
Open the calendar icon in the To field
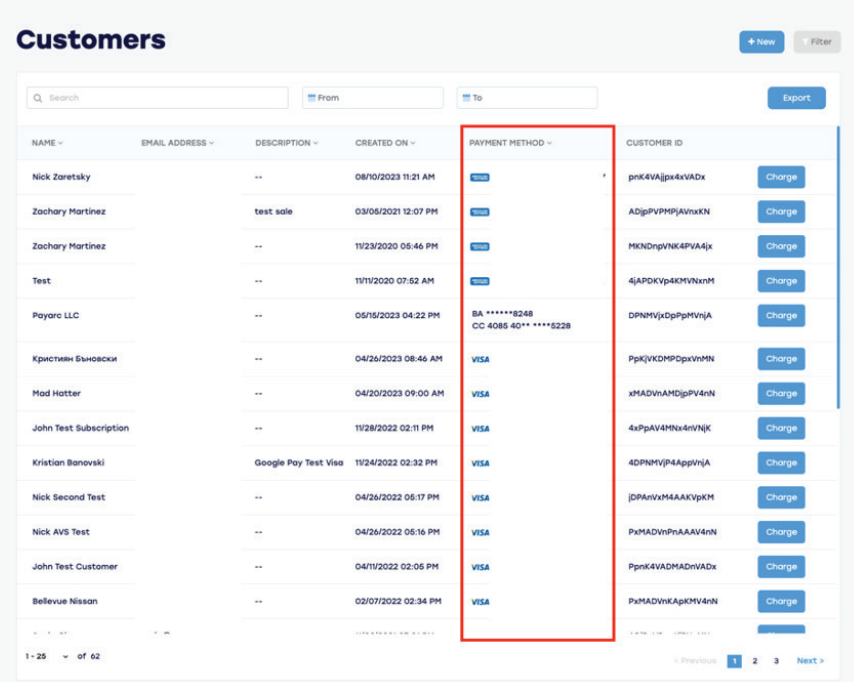(x=464, y=97)
